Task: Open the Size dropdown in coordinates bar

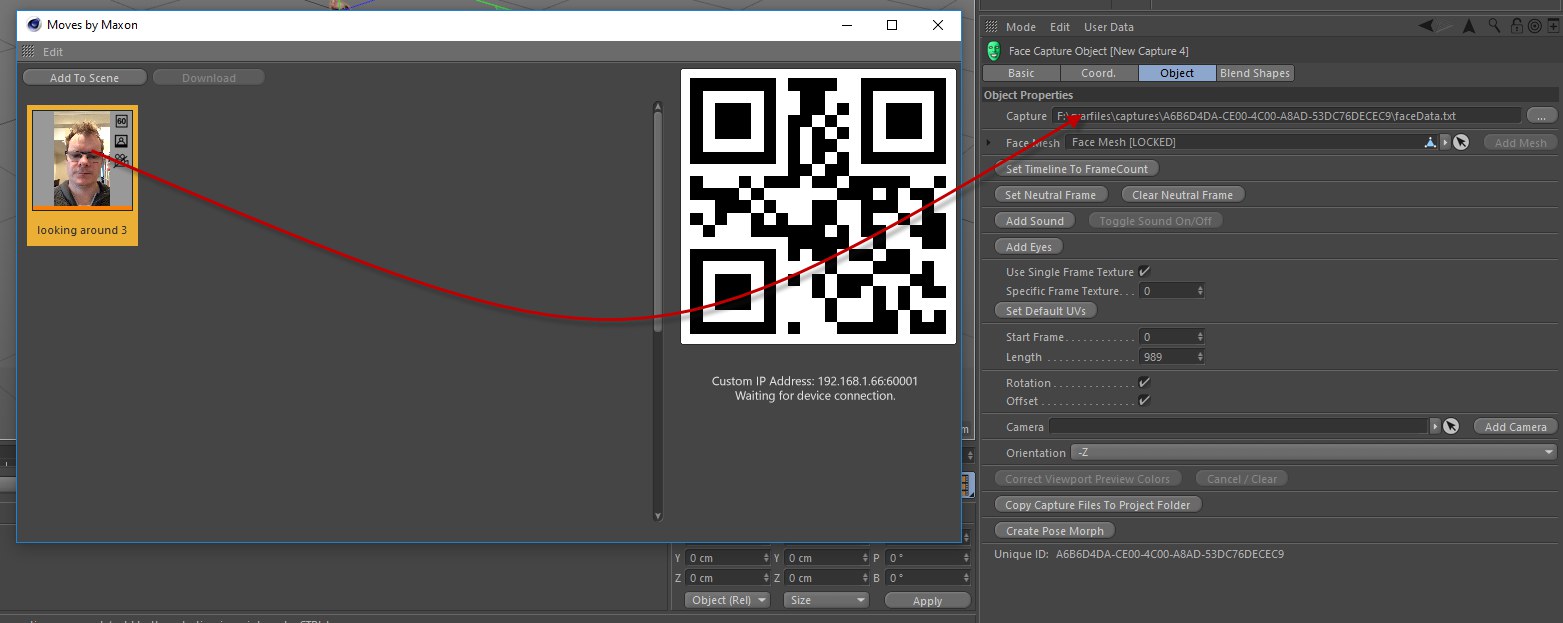Action: 826,600
